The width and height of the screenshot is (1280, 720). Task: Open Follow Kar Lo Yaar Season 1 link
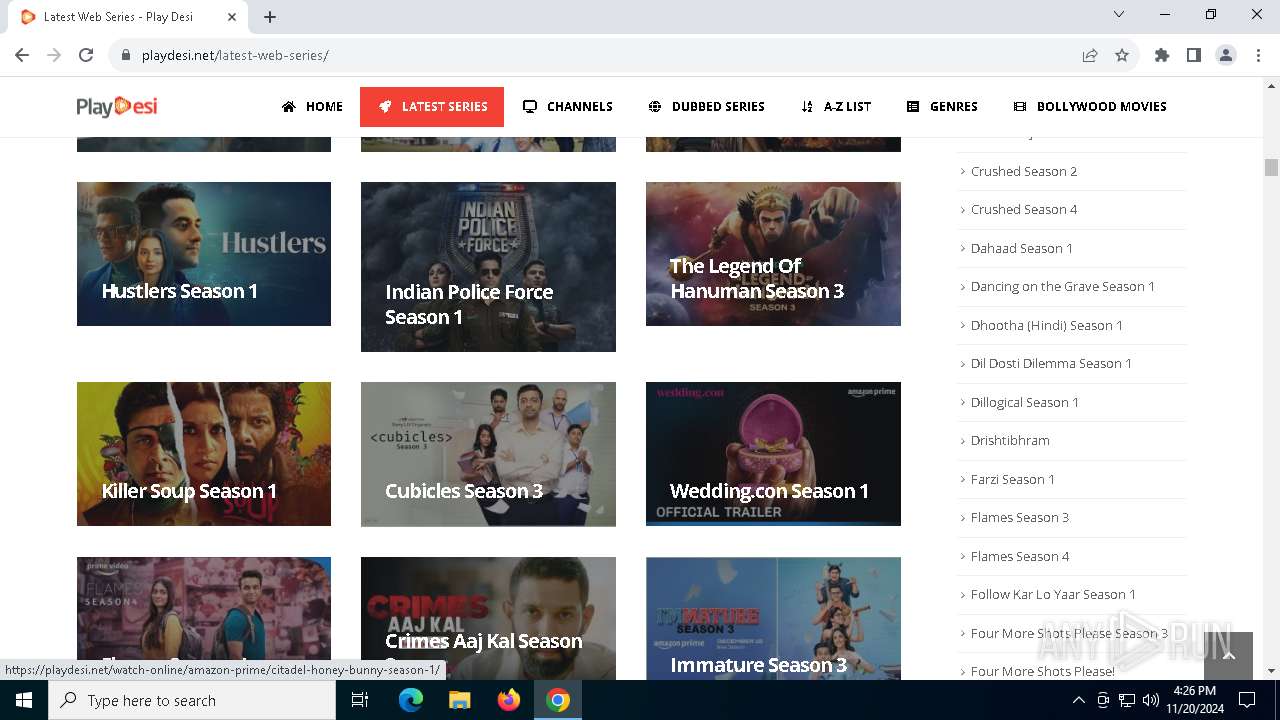coord(1053,594)
